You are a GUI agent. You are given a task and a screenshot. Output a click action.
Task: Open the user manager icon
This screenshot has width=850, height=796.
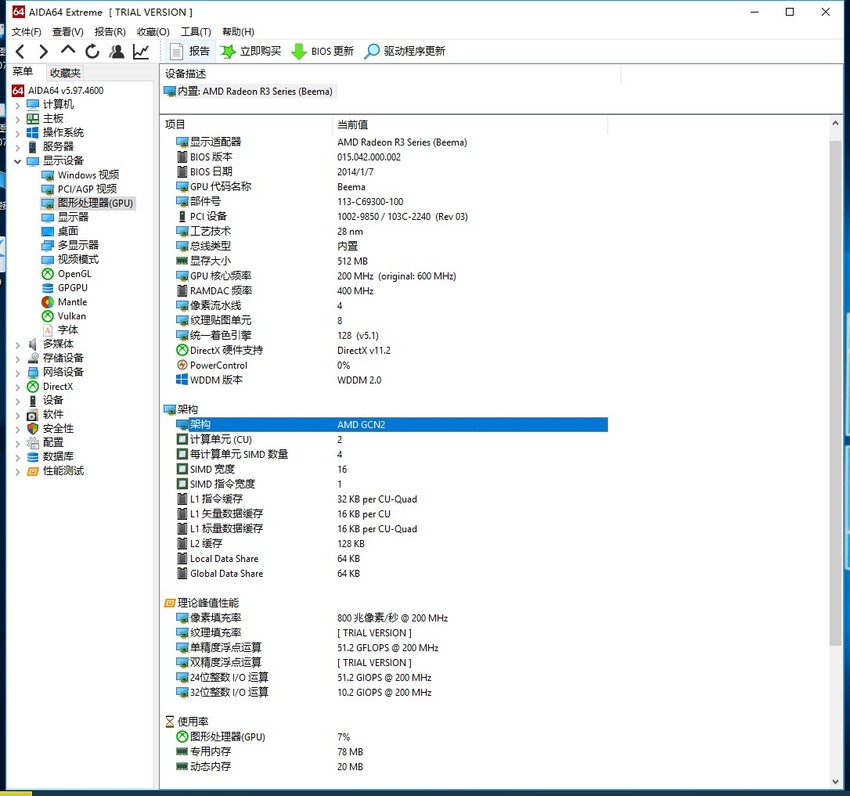tap(117, 52)
